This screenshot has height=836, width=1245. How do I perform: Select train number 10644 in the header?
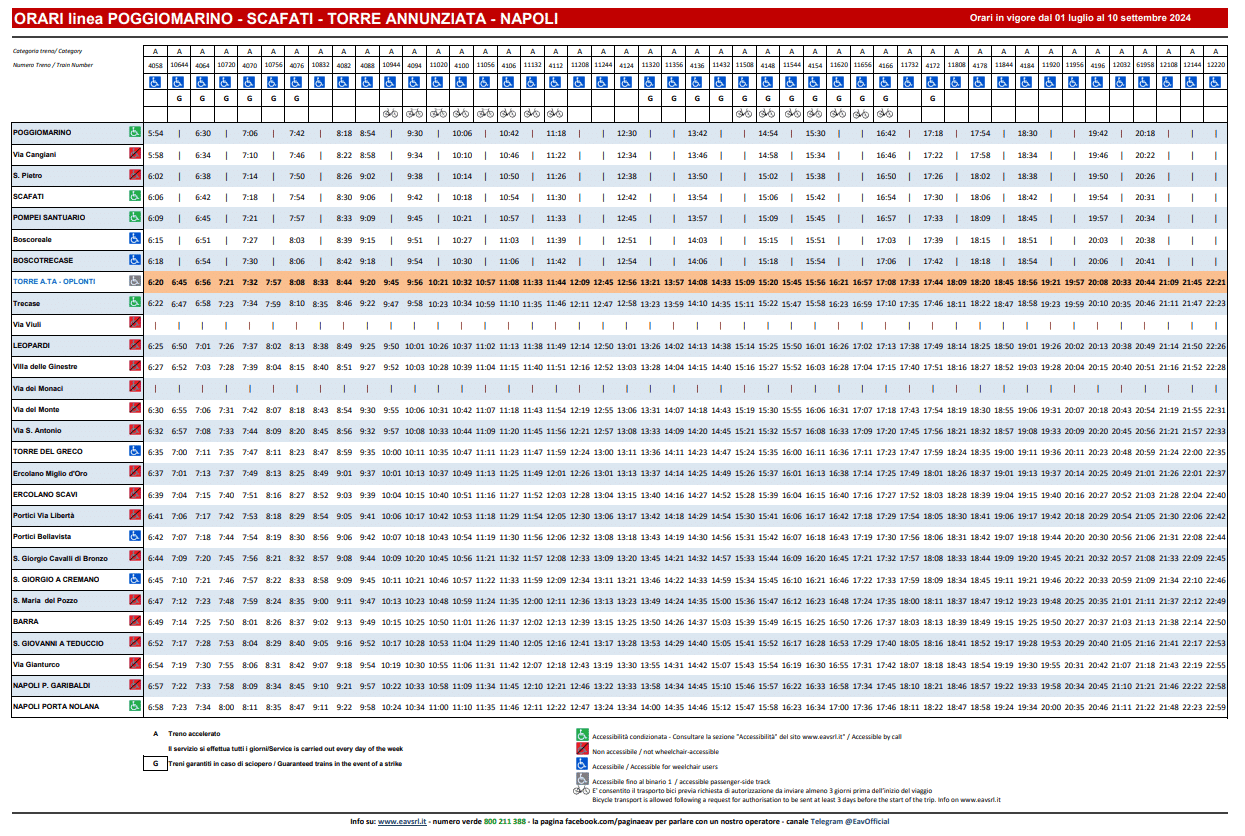point(179,65)
